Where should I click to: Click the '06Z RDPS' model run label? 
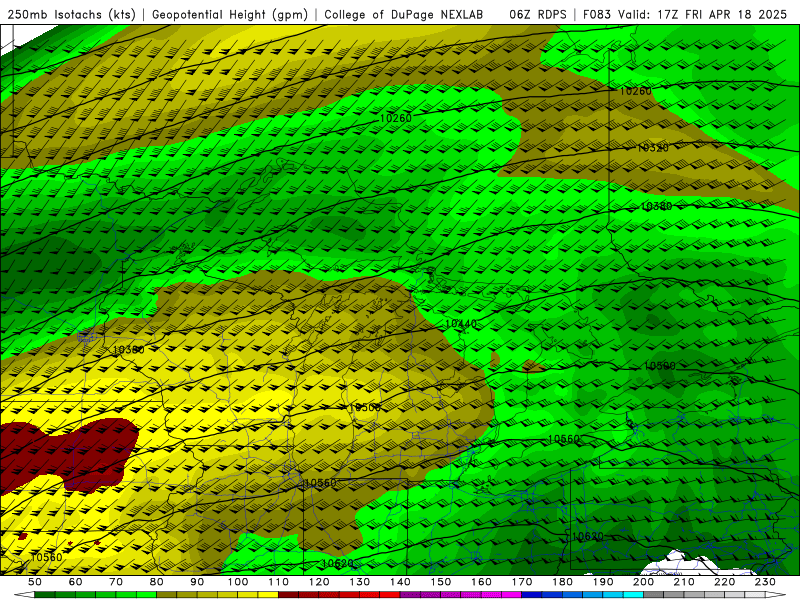pos(538,15)
